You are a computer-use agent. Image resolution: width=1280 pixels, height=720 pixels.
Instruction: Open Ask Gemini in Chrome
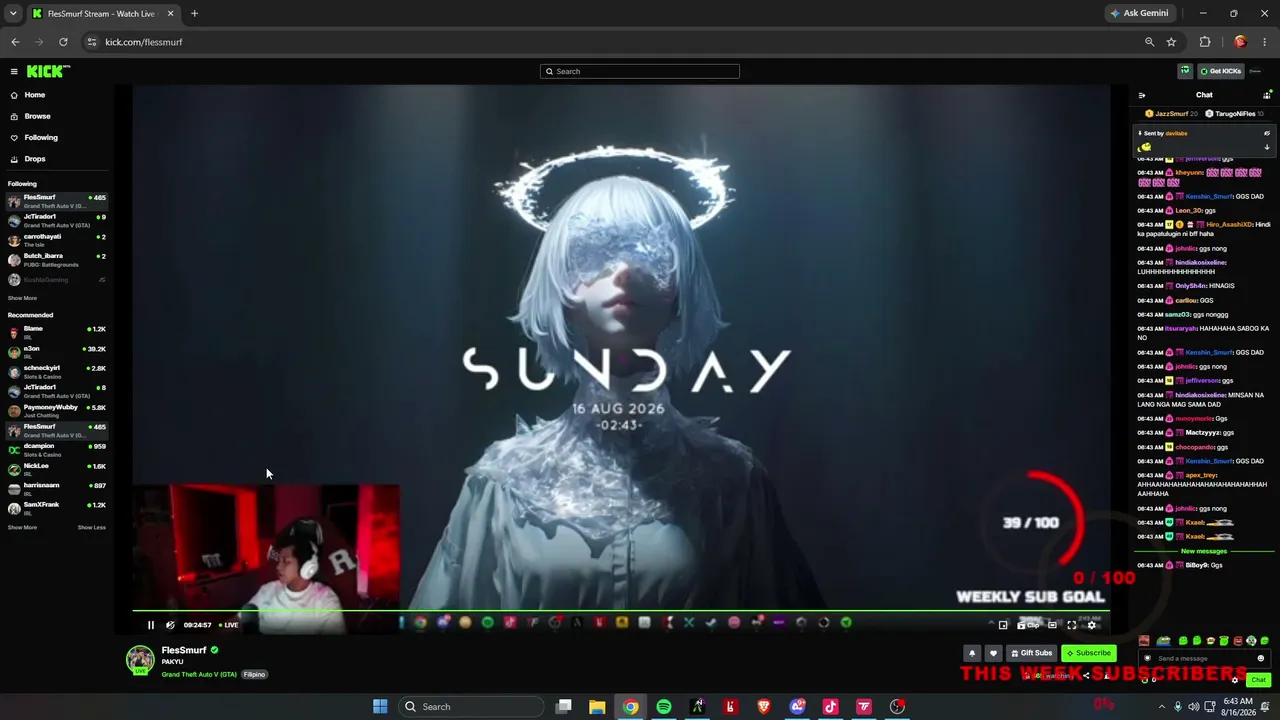pos(1139,13)
